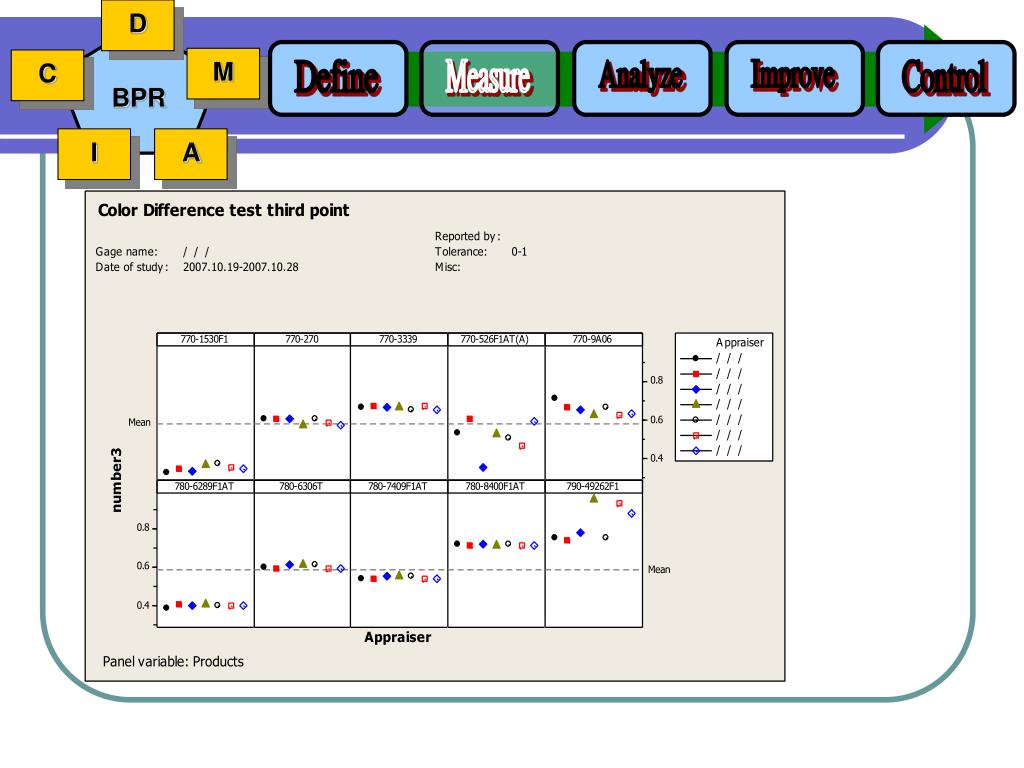Select the Analyze phase button
Image resolution: width=1024 pixels, height=768 pixels.
(642, 78)
